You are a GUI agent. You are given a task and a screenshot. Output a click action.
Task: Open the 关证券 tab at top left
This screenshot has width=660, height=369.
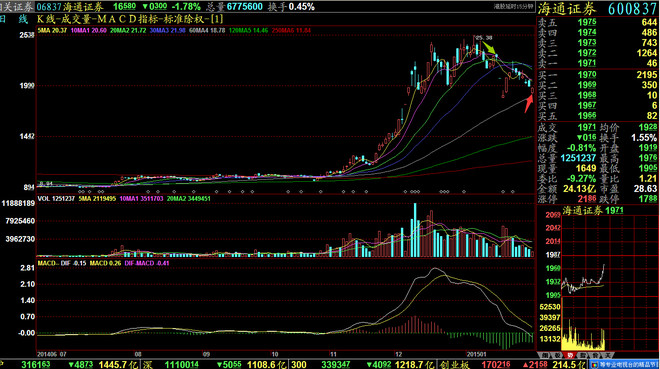(x=17, y=7)
